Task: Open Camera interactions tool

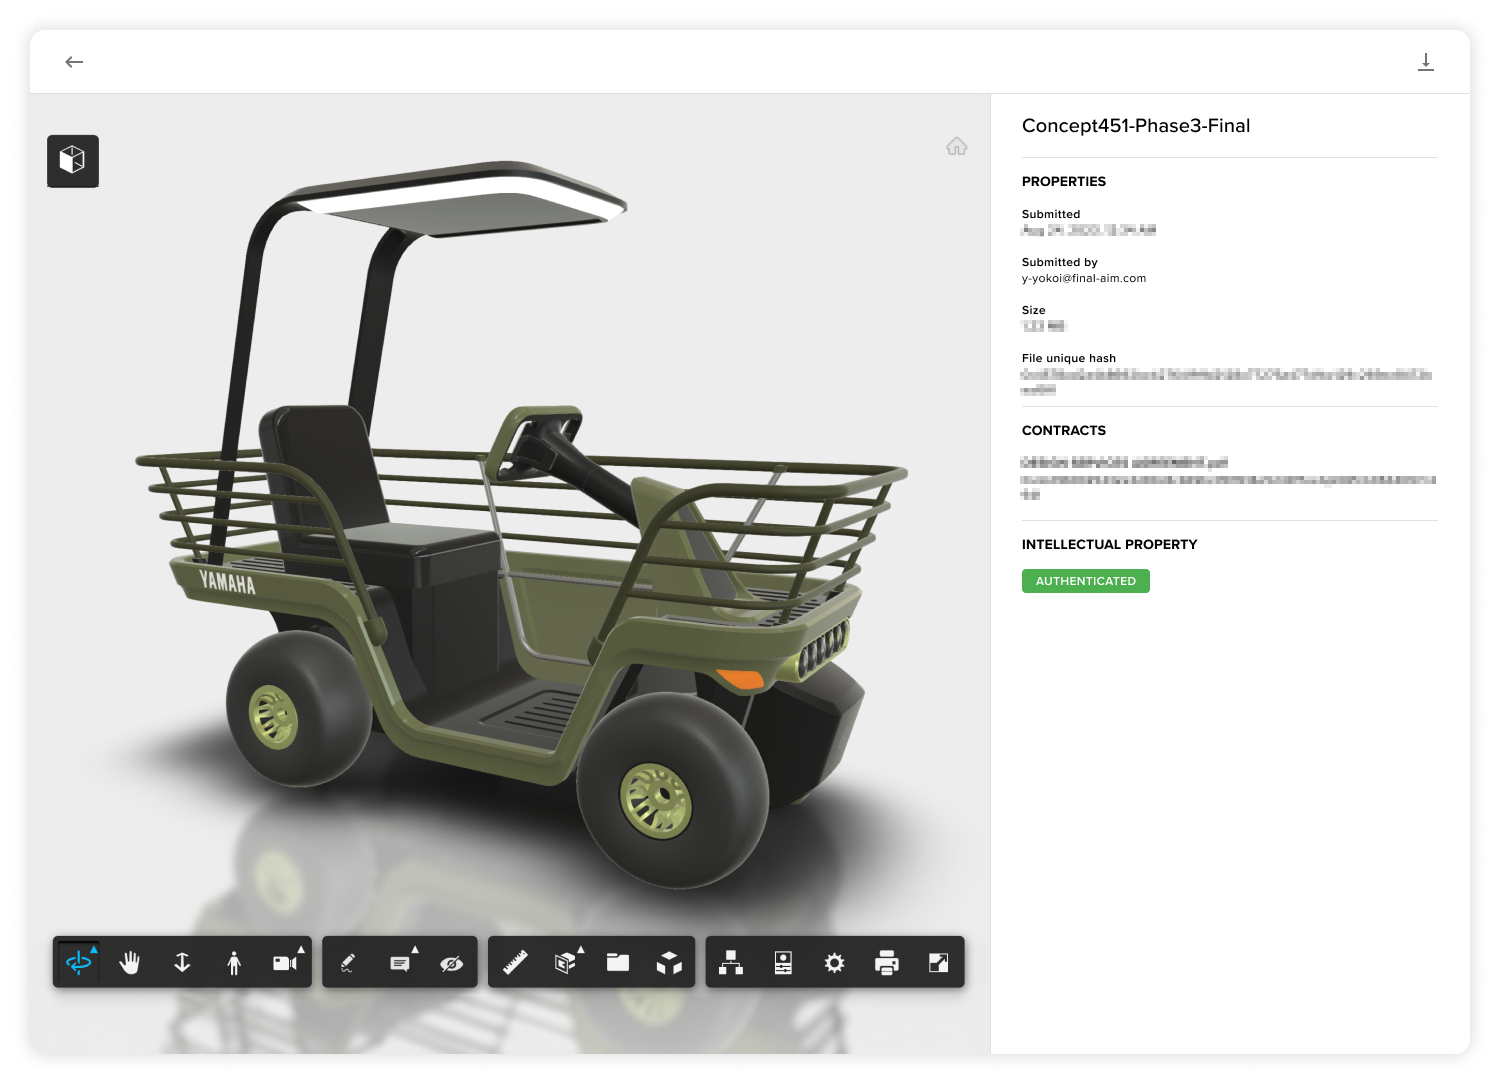Action: [x=286, y=962]
